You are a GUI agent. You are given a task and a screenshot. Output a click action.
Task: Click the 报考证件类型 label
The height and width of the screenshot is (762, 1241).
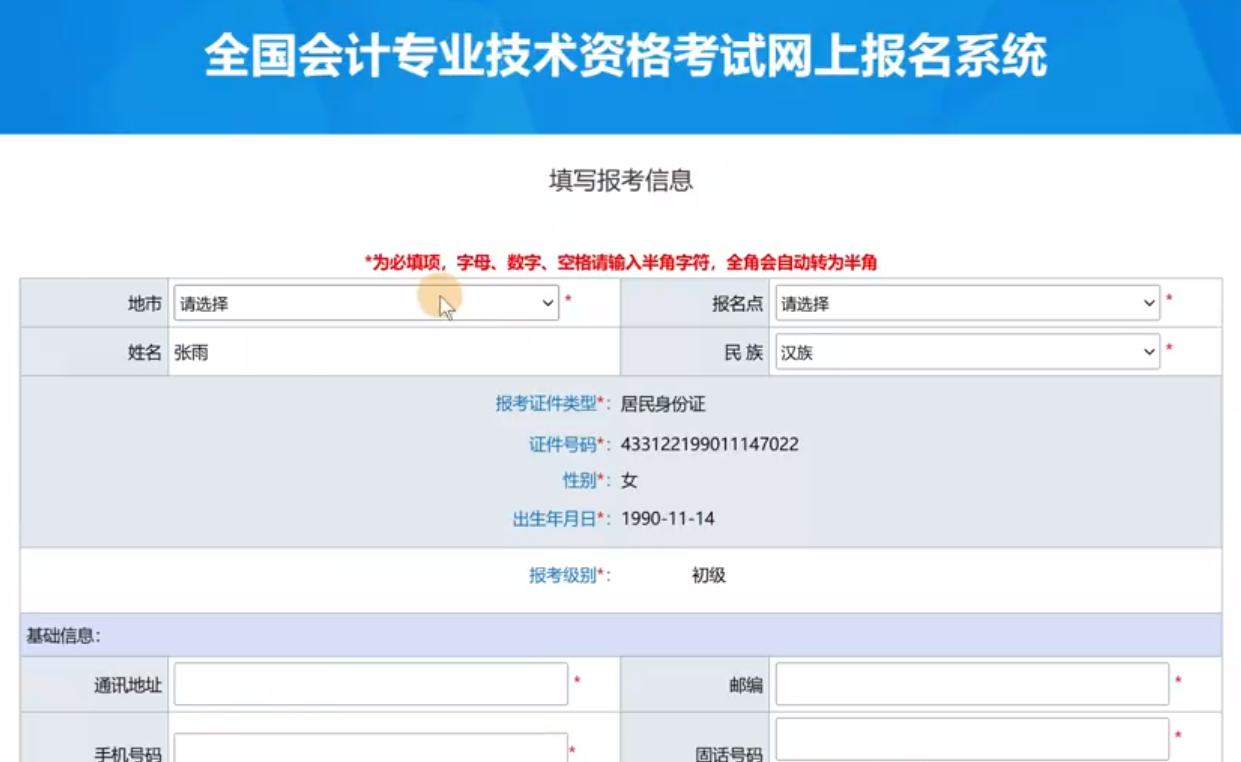(546, 404)
